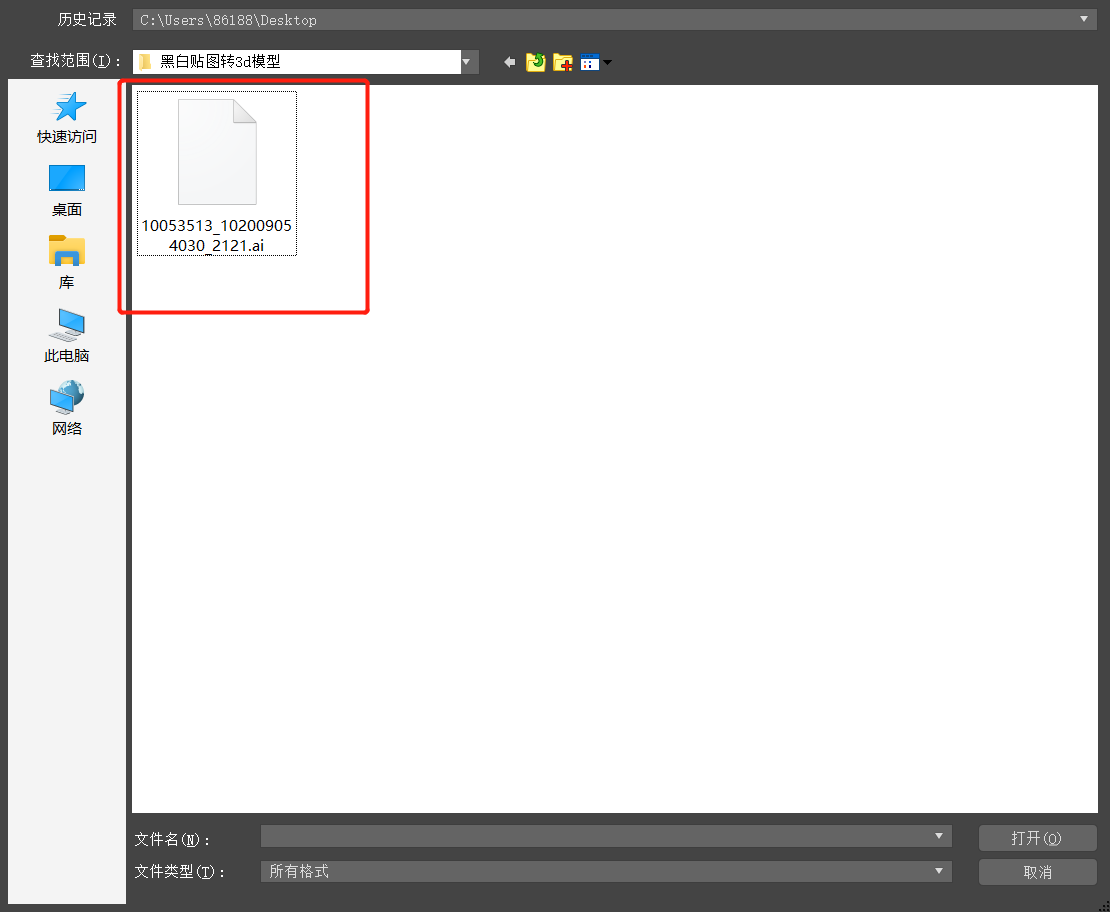The height and width of the screenshot is (912, 1110).
Task: Click the 打开 button
Action: point(1037,838)
